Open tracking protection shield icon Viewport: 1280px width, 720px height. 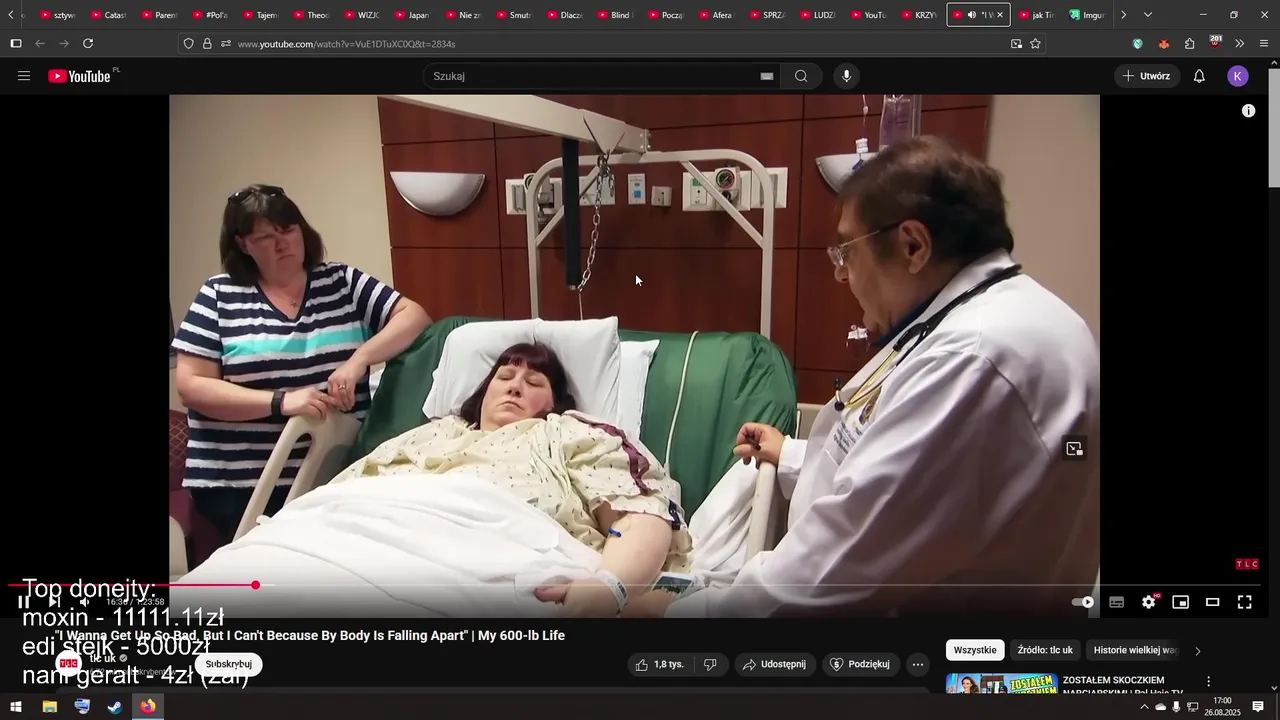click(188, 44)
